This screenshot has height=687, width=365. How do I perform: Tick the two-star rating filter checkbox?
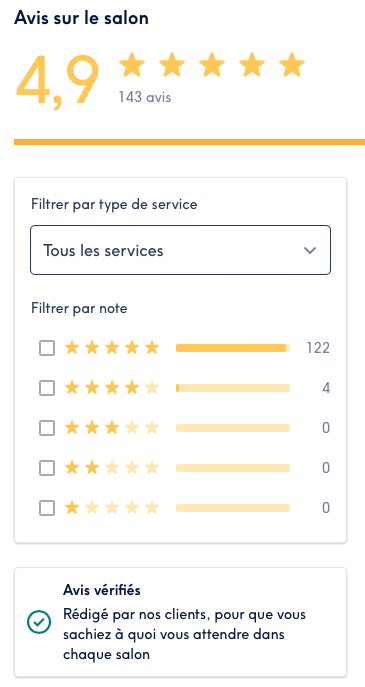pyautogui.click(x=47, y=468)
